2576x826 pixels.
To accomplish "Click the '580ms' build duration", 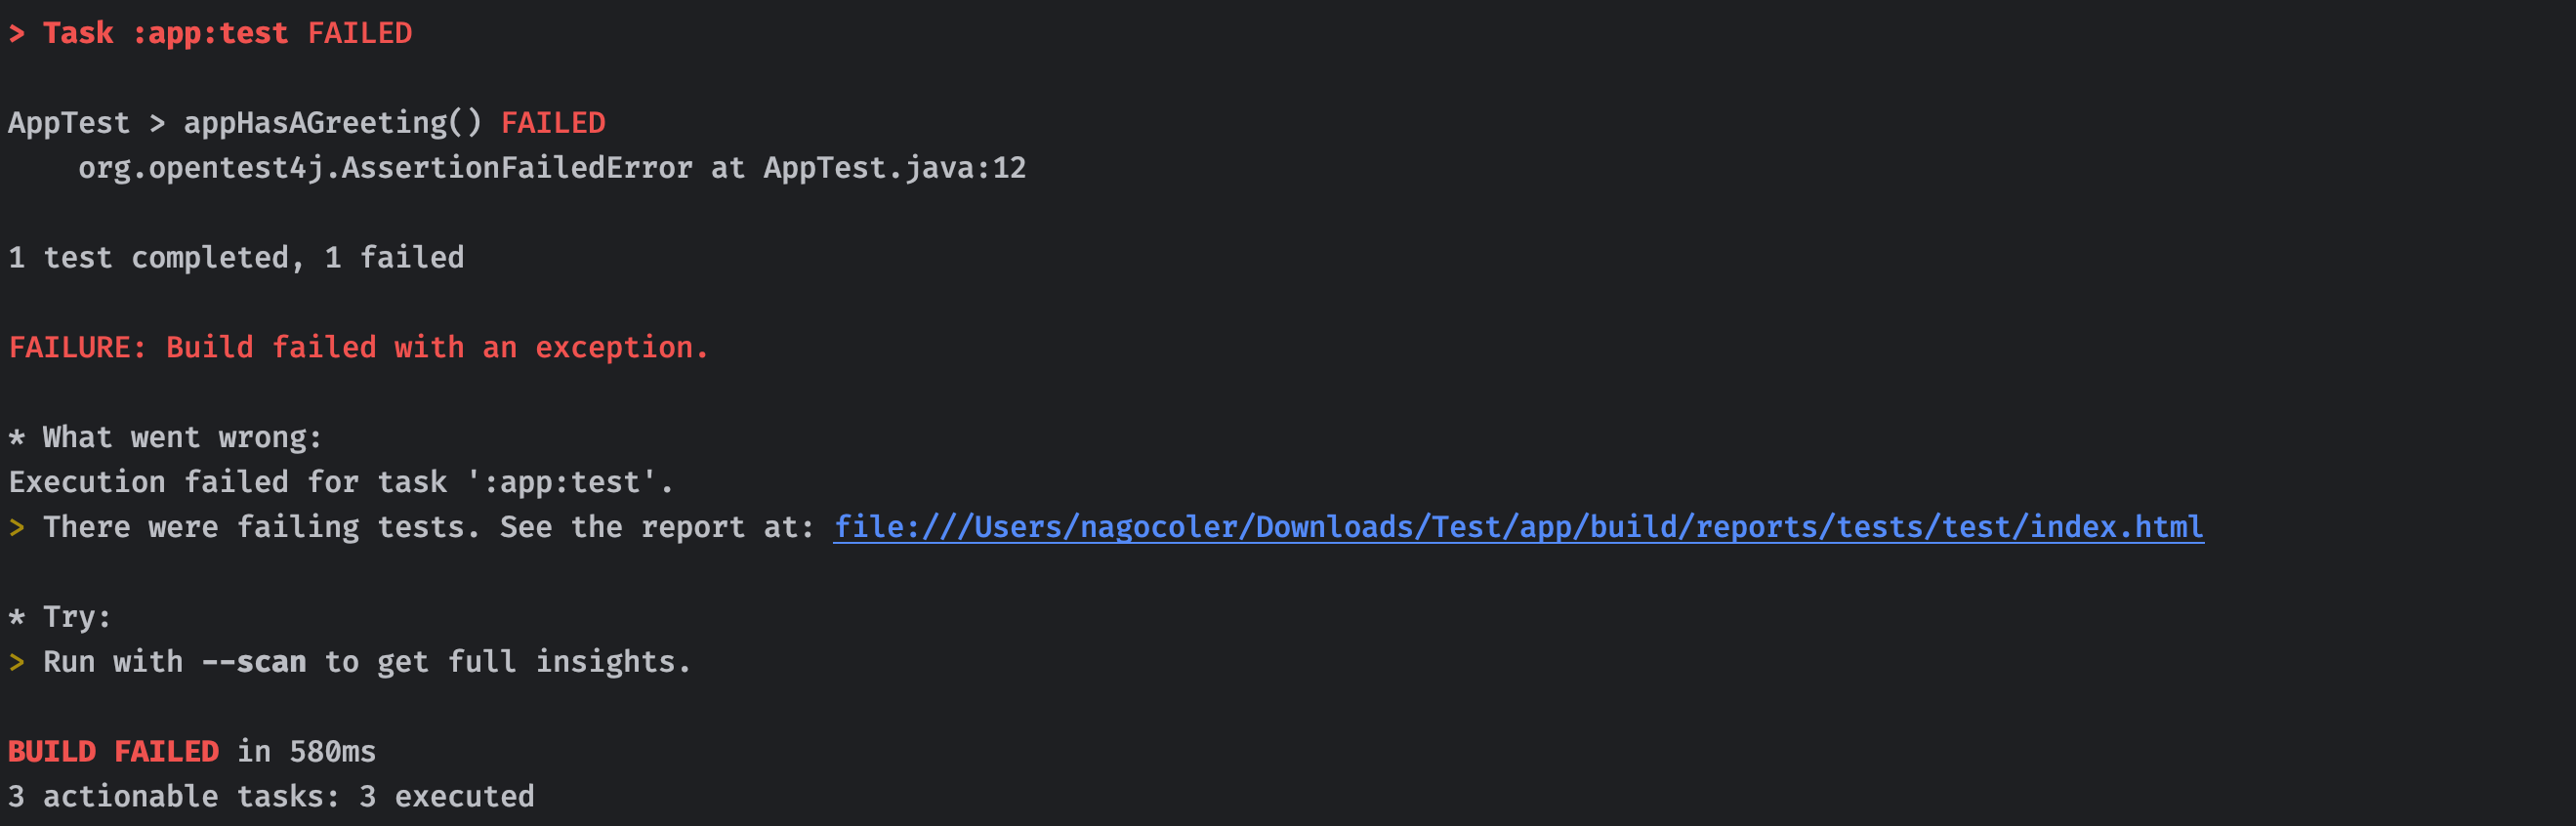I will pos(332,751).
